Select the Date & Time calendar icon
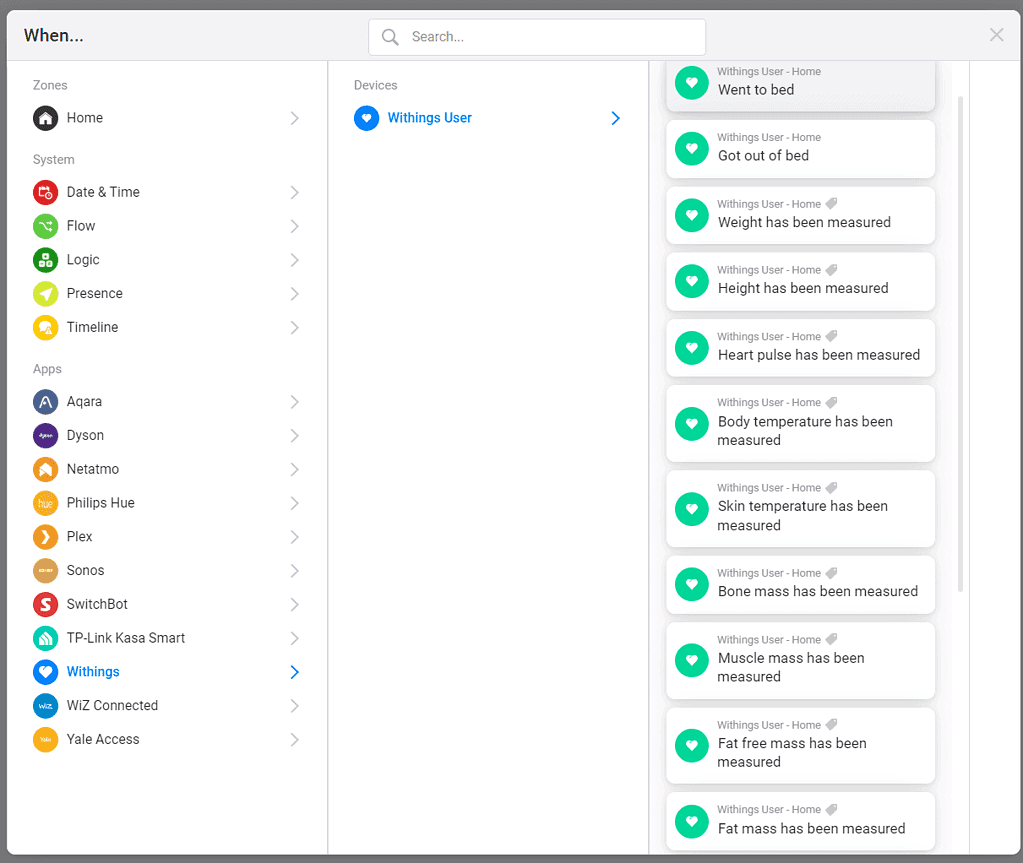The image size is (1023, 863). (x=45, y=192)
